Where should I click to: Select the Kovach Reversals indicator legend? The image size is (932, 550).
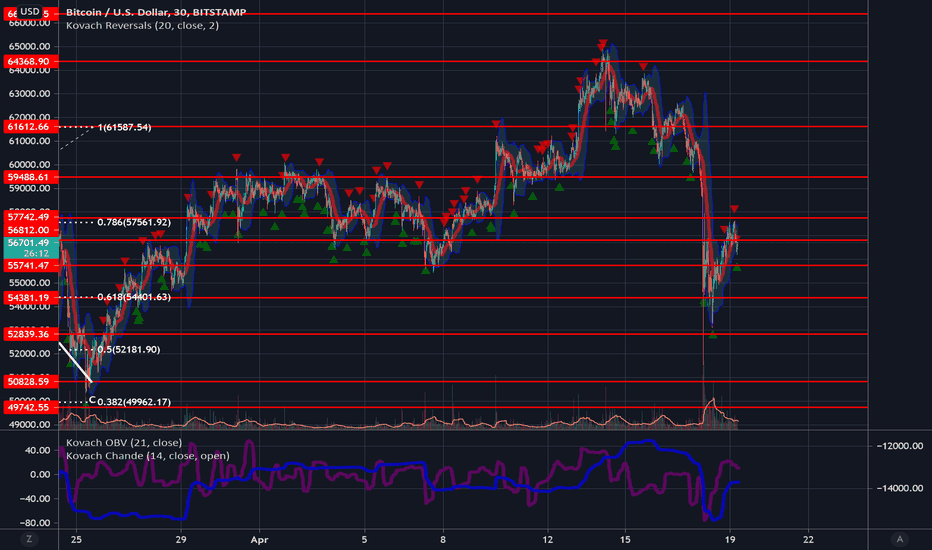[142, 26]
